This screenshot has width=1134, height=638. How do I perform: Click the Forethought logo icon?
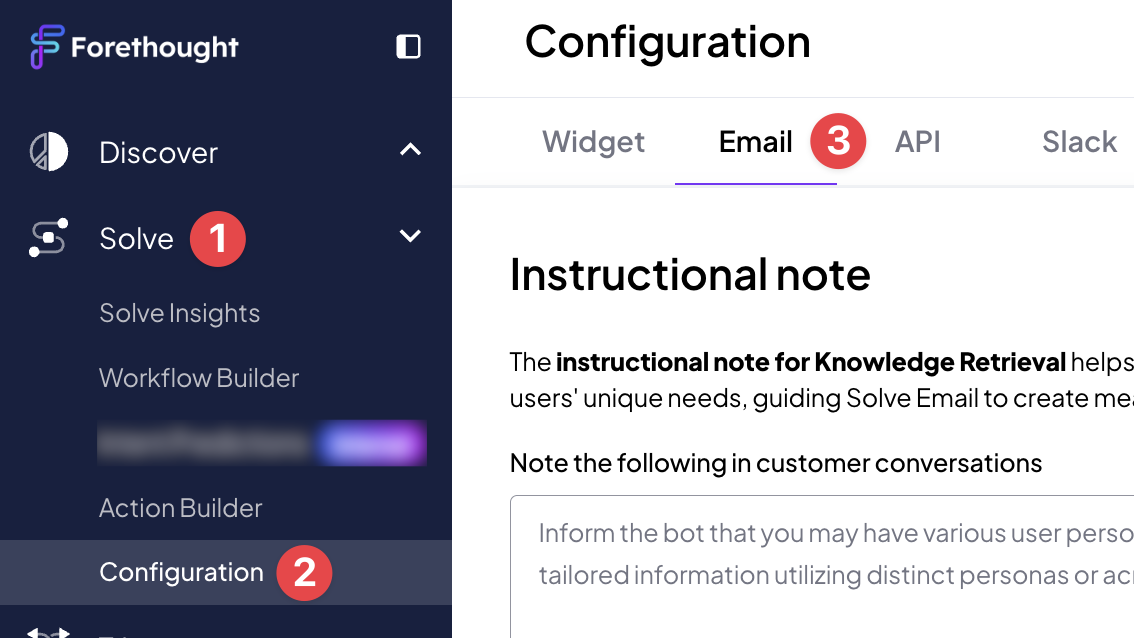(x=47, y=46)
